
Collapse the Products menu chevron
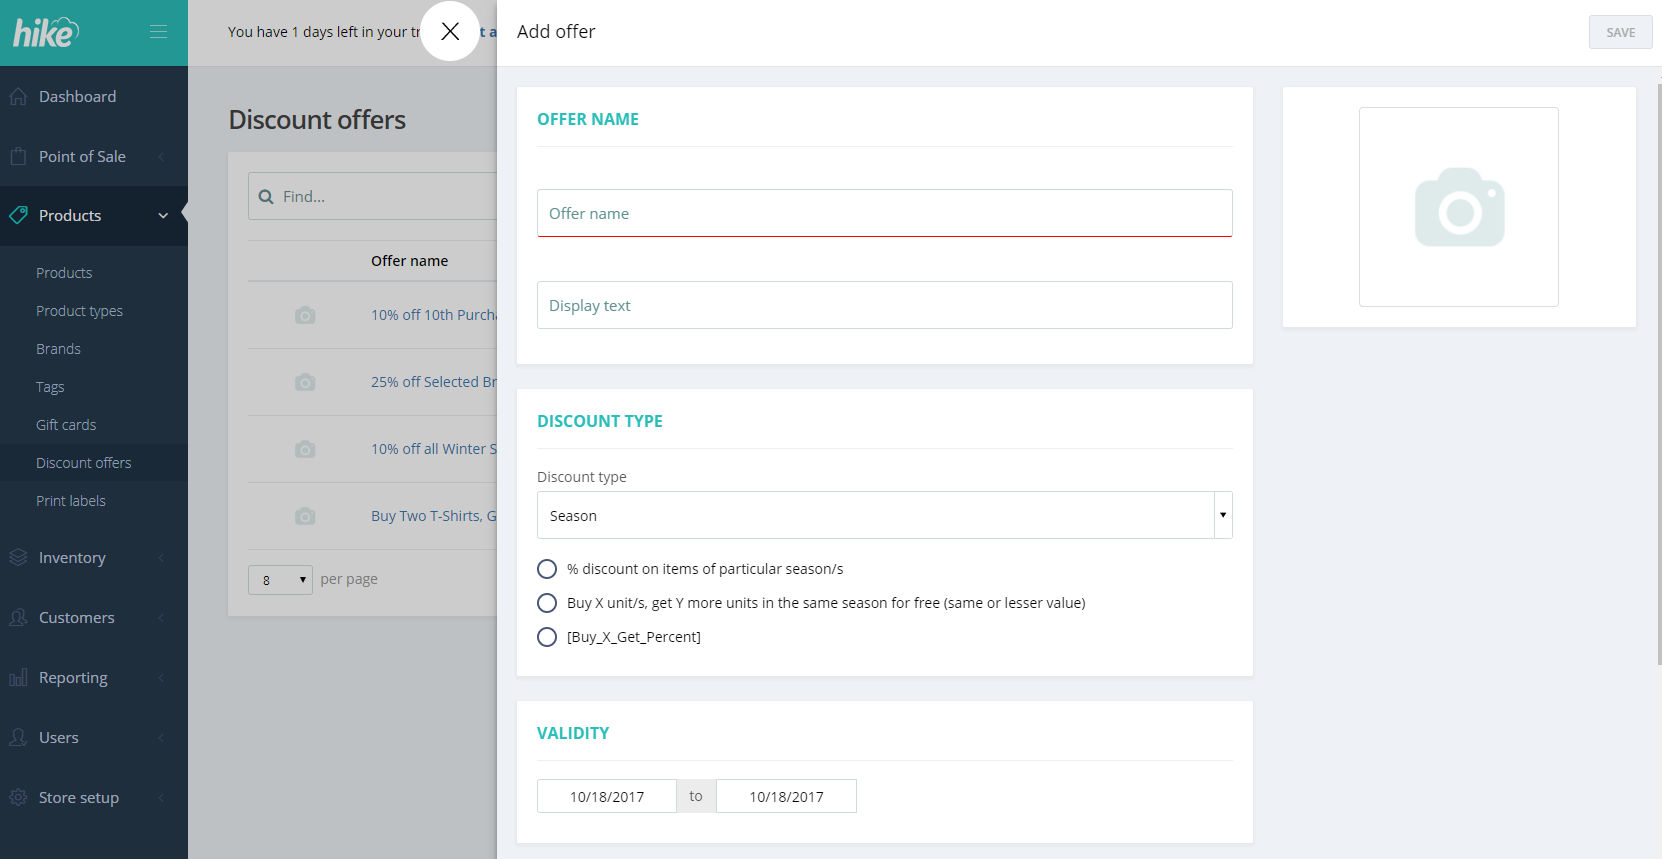click(163, 216)
